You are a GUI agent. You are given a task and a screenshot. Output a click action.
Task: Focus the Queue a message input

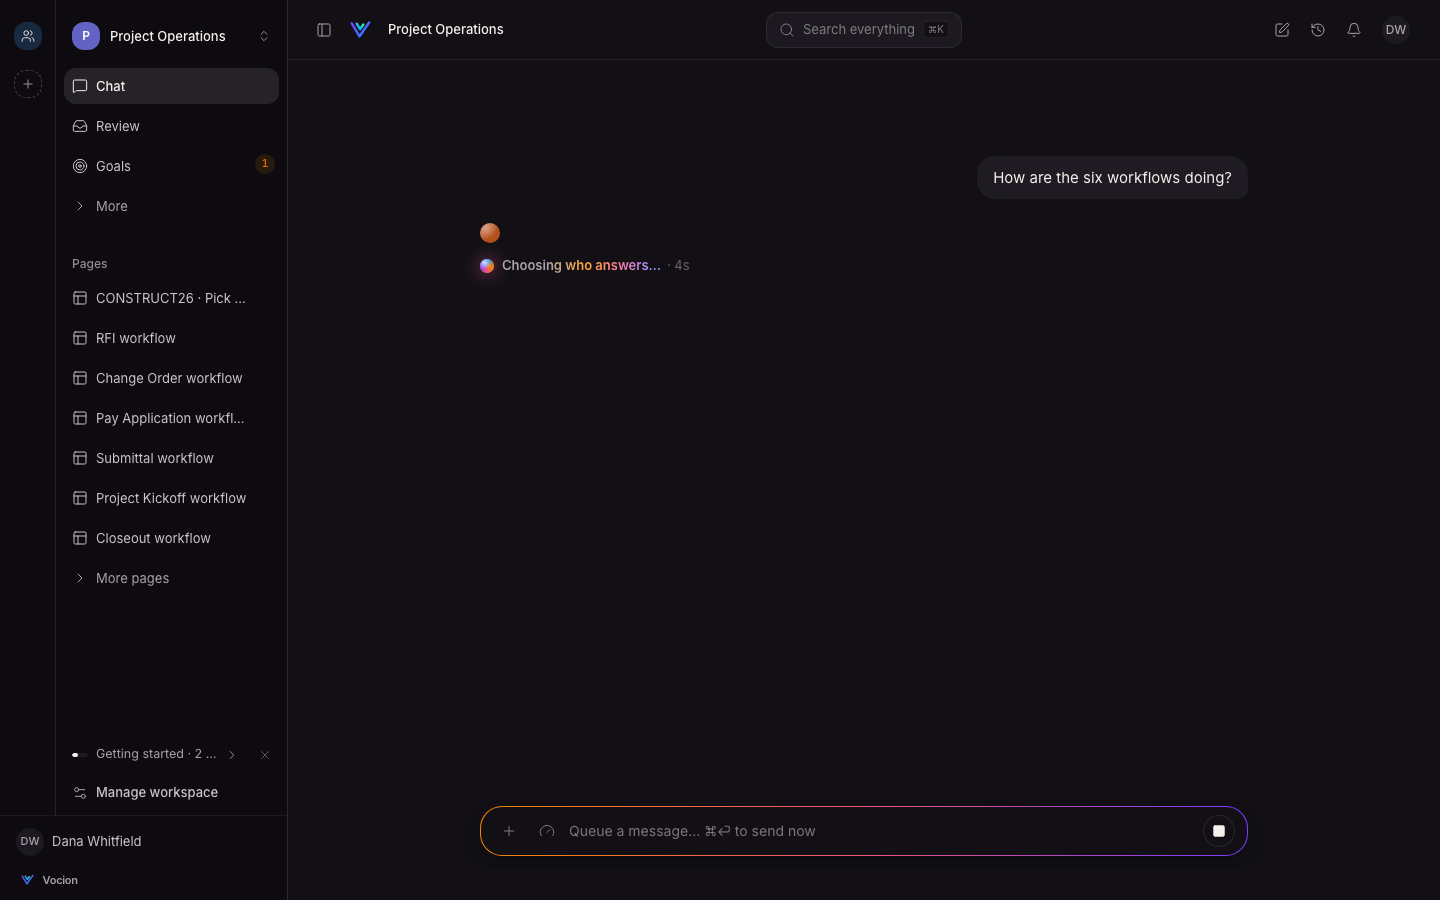pos(880,831)
